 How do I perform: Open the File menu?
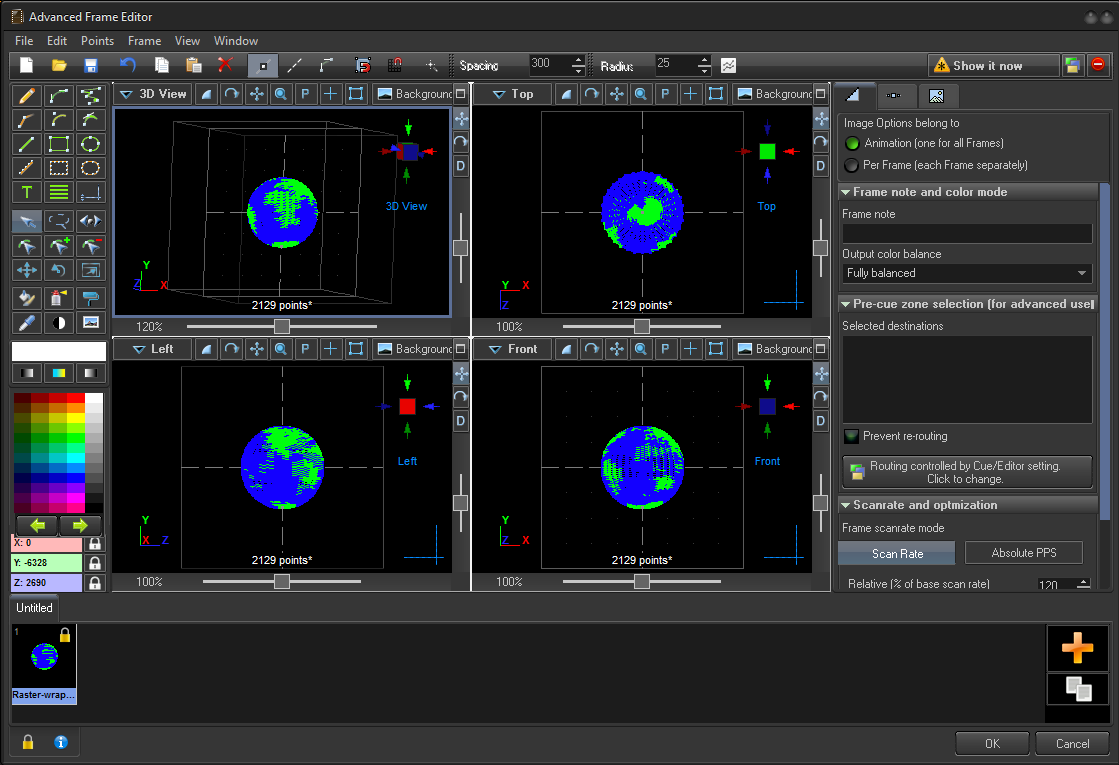24,41
